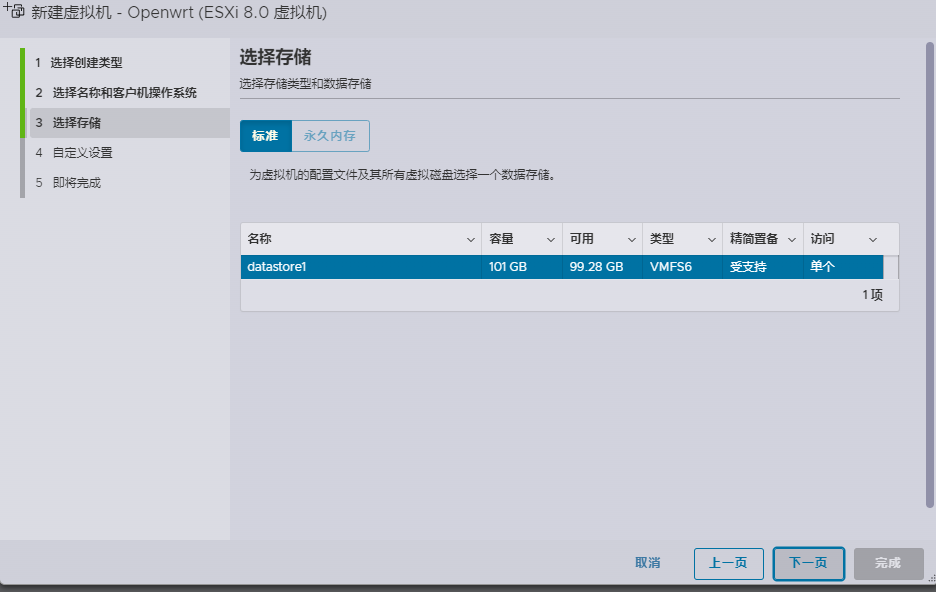
Task: Switch to the 标准 storage tab
Action: (265, 136)
